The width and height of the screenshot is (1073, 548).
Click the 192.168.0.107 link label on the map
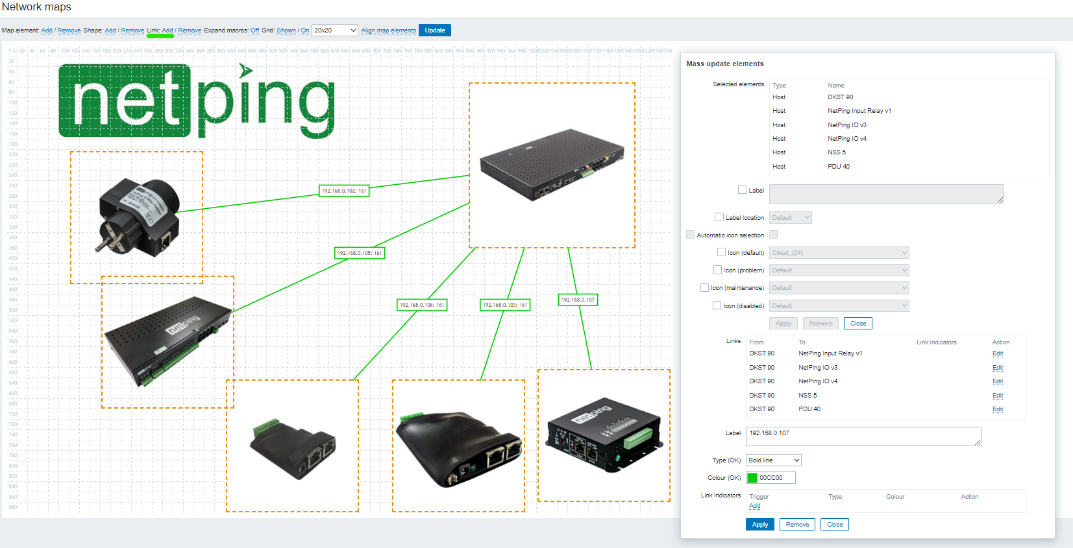577,299
